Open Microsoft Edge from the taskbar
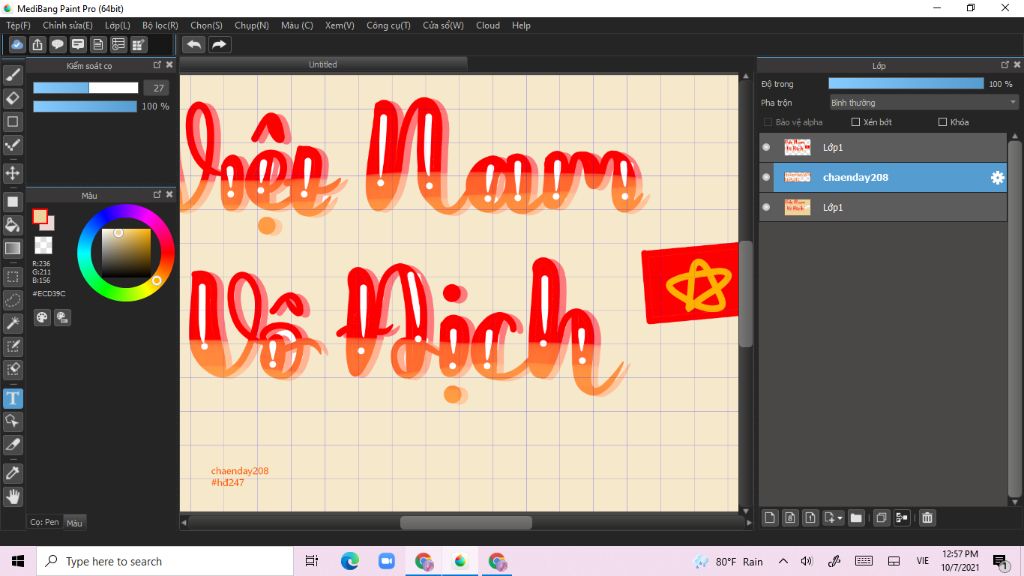This screenshot has width=1024, height=576. click(x=349, y=561)
